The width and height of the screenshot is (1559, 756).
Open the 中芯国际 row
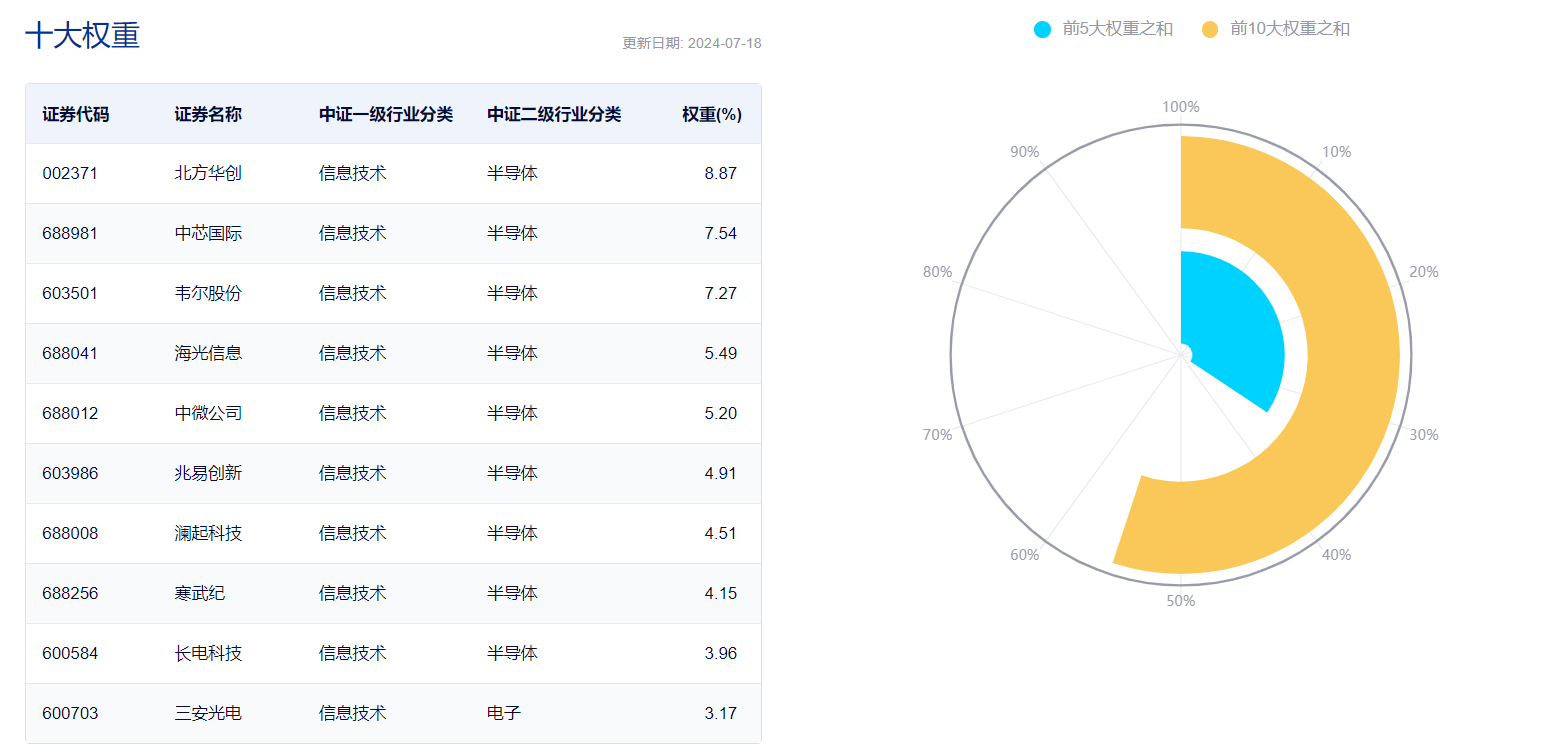tap(208, 233)
